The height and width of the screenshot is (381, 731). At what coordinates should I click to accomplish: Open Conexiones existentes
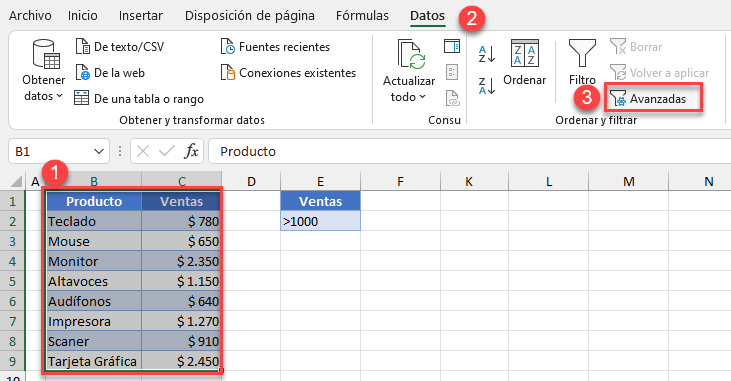(x=288, y=73)
